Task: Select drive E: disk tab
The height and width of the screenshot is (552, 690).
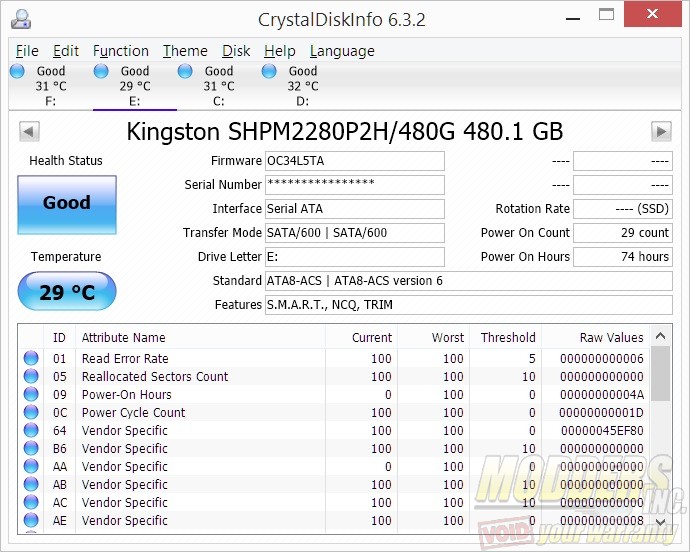Action: click(135, 86)
